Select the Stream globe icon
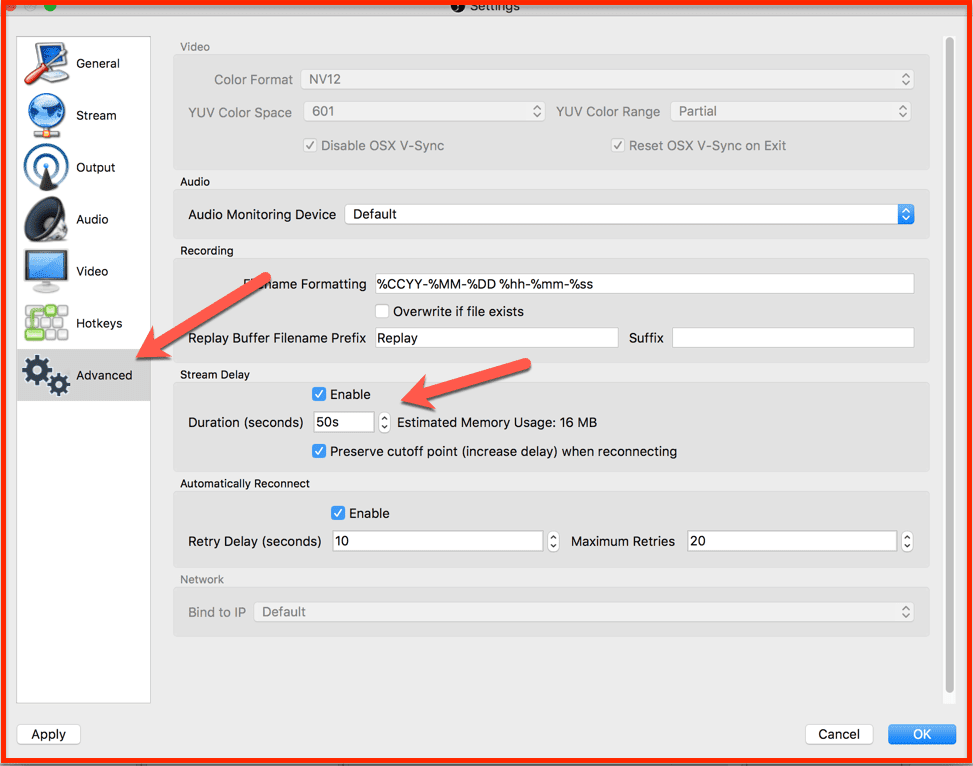Image resolution: width=973 pixels, height=766 pixels. pyautogui.click(x=46, y=116)
